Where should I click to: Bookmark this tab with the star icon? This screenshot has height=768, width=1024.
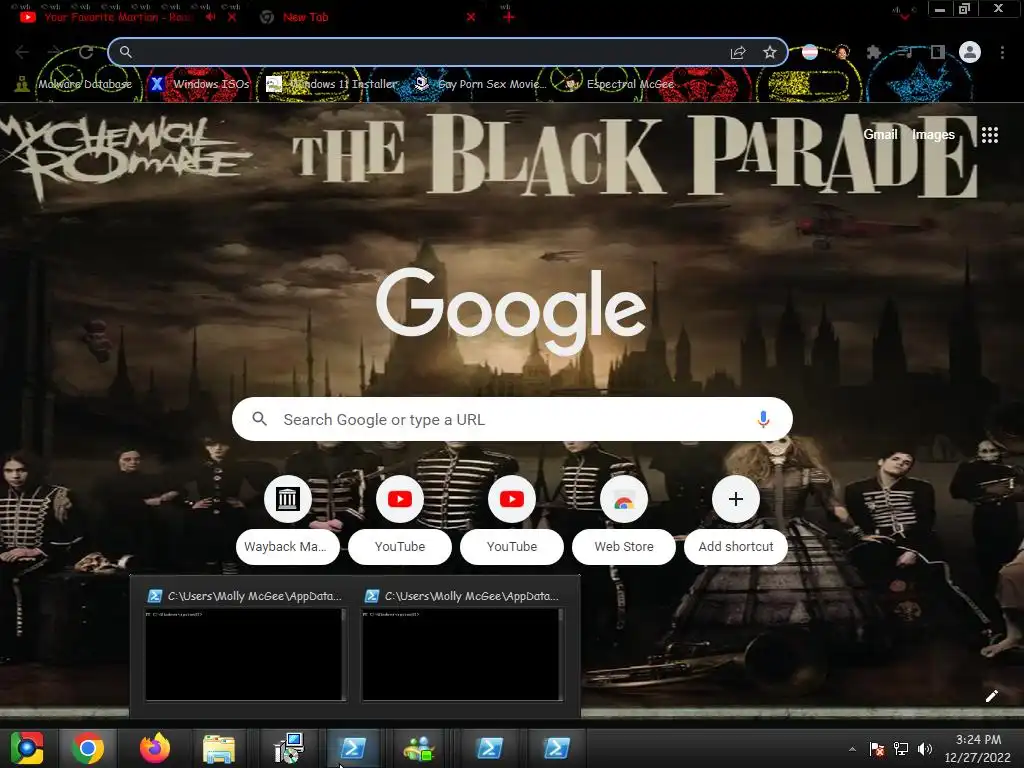pos(770,52)
